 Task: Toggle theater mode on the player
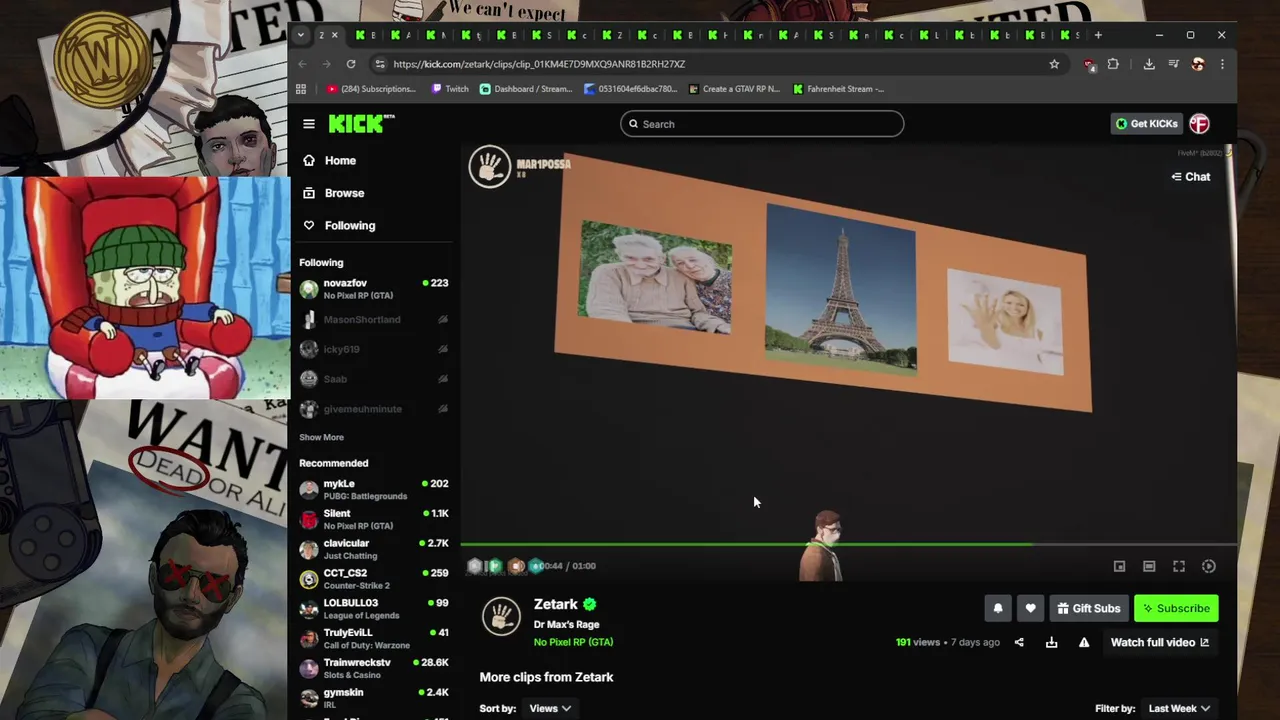1149,566
